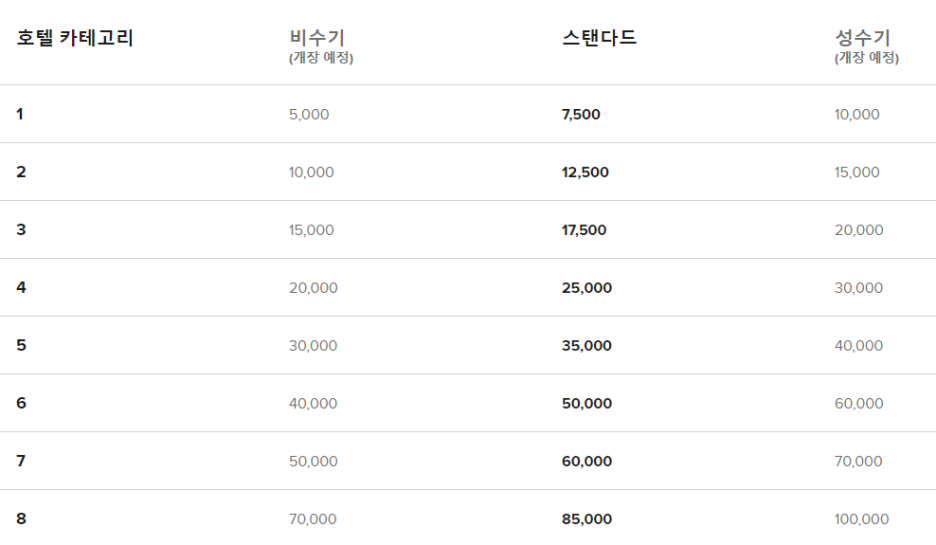This screenshot has width=936, height=545.
Task: Click the 85,000 standard value
Action: click(x=587, y=520)
